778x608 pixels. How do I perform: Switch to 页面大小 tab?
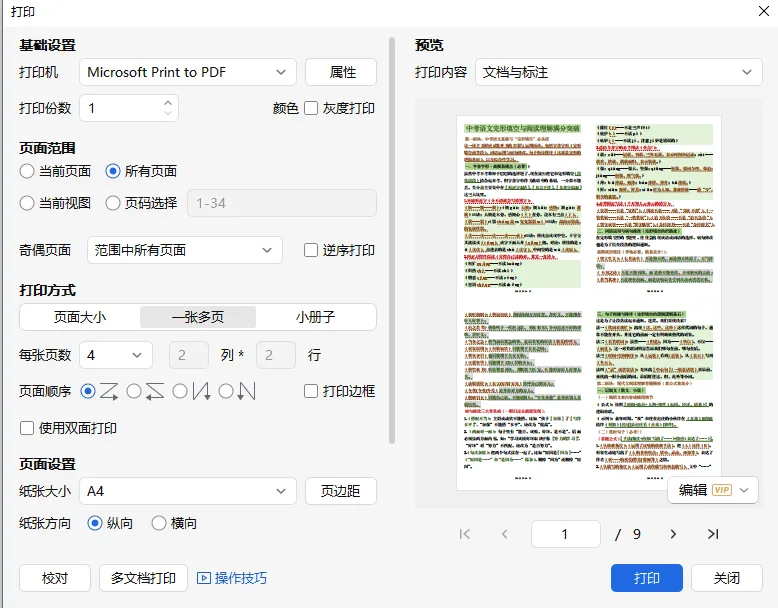[80, 317]
